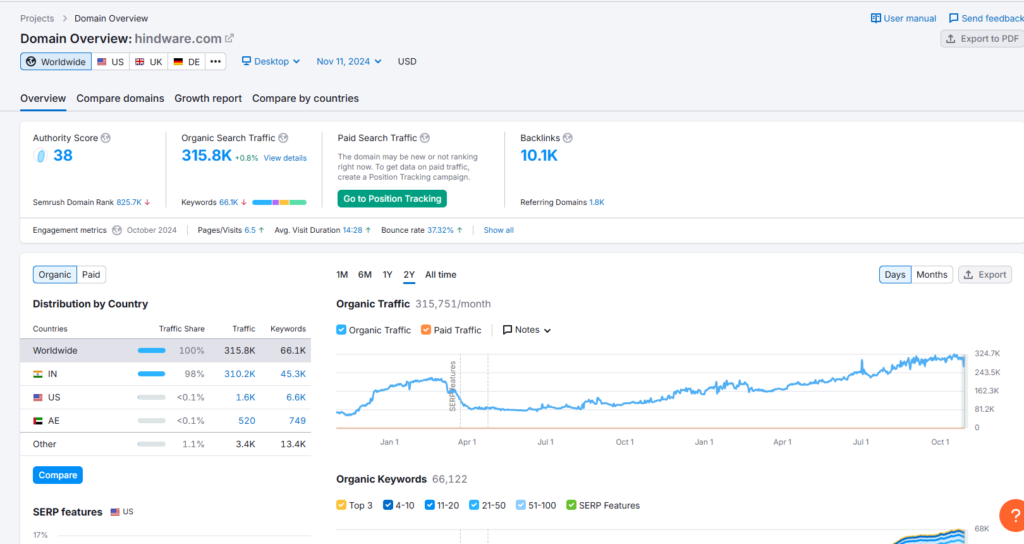Viewport: 1024px width, 544px height.
Task: Click US flag in country table
Action: (38, 398)
